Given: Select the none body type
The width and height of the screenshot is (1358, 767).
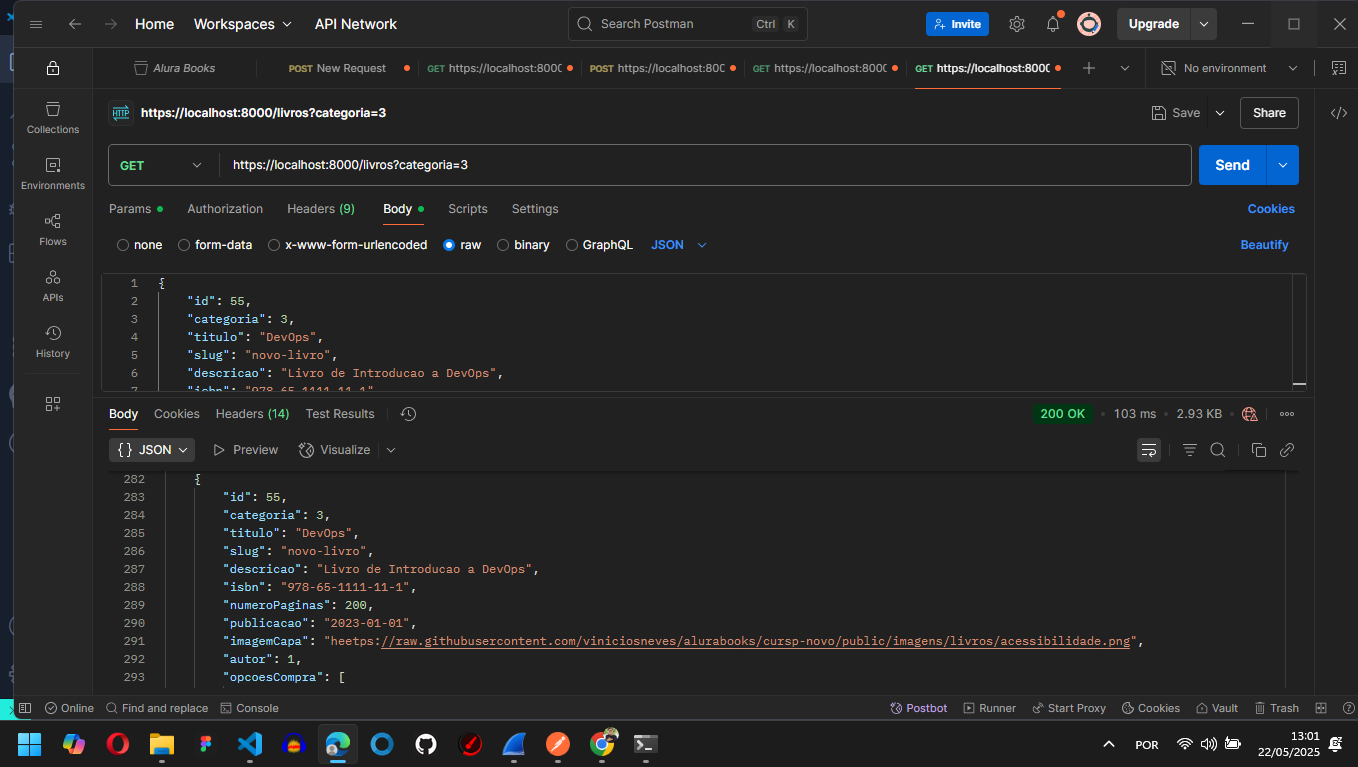Looking at the screenshot, I should (x=139, y=245).
